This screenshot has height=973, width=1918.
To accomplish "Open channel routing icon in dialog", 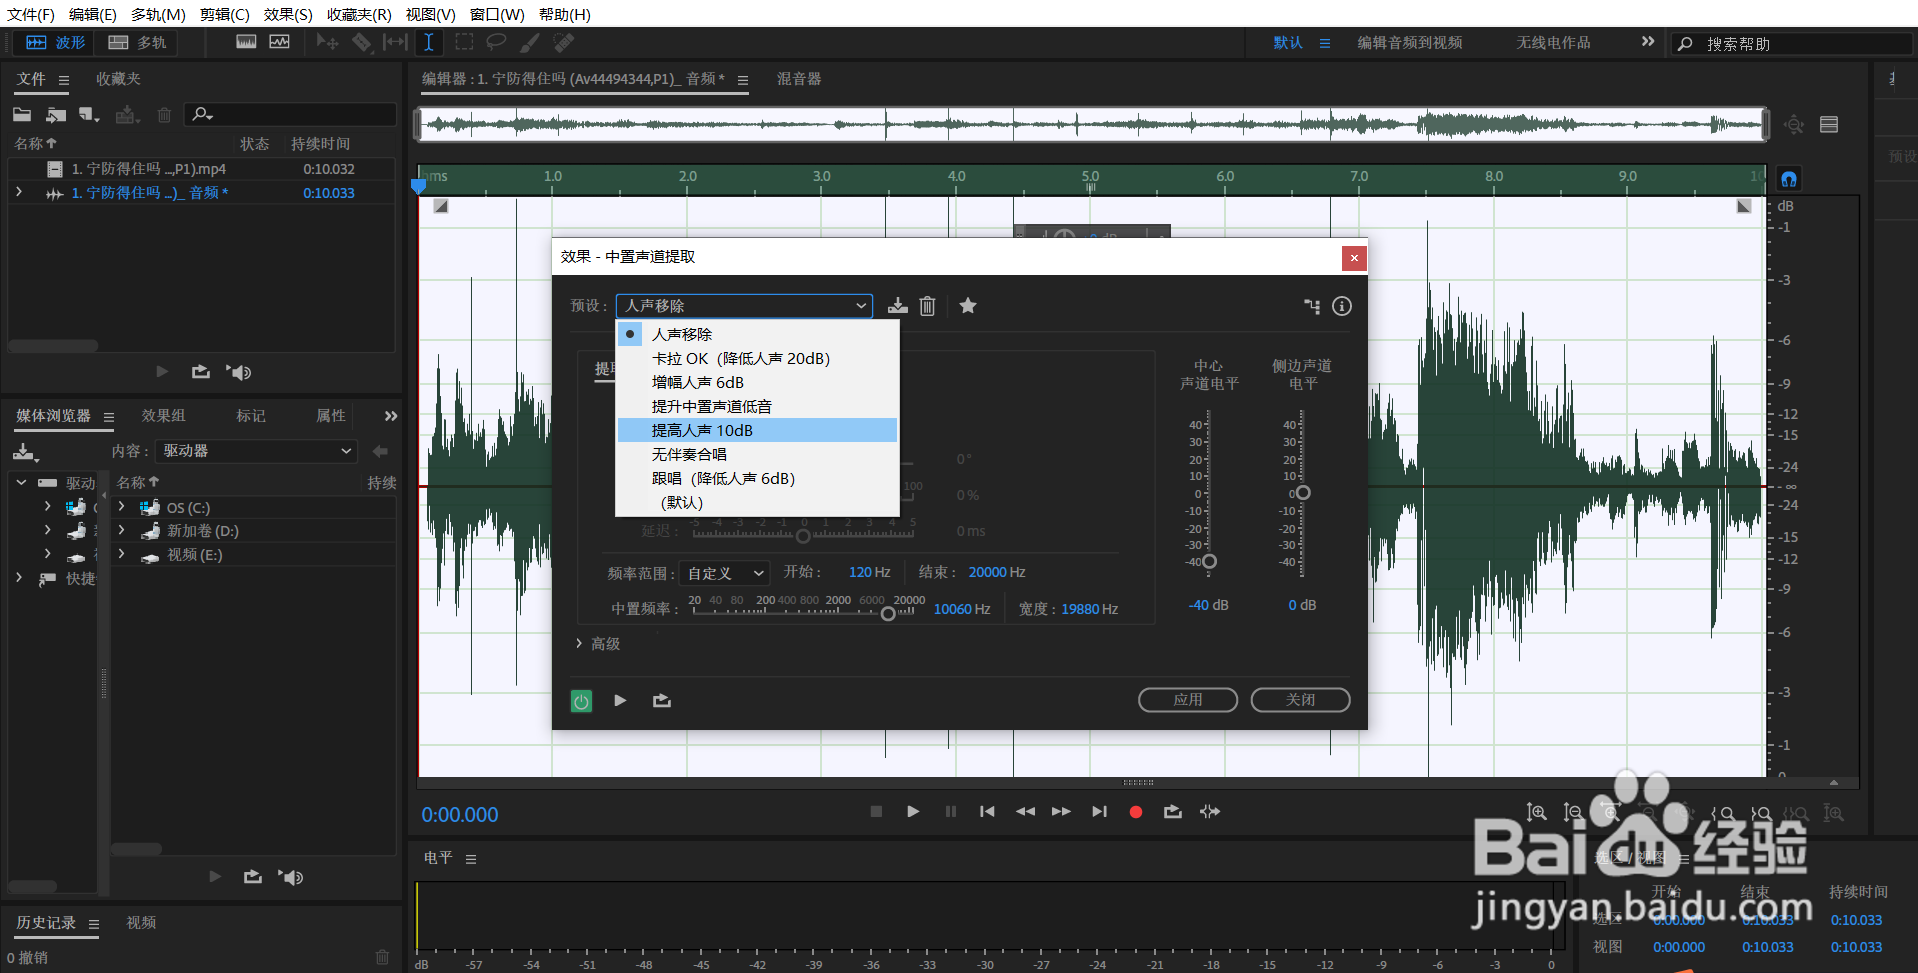I will pos(1312,306).
